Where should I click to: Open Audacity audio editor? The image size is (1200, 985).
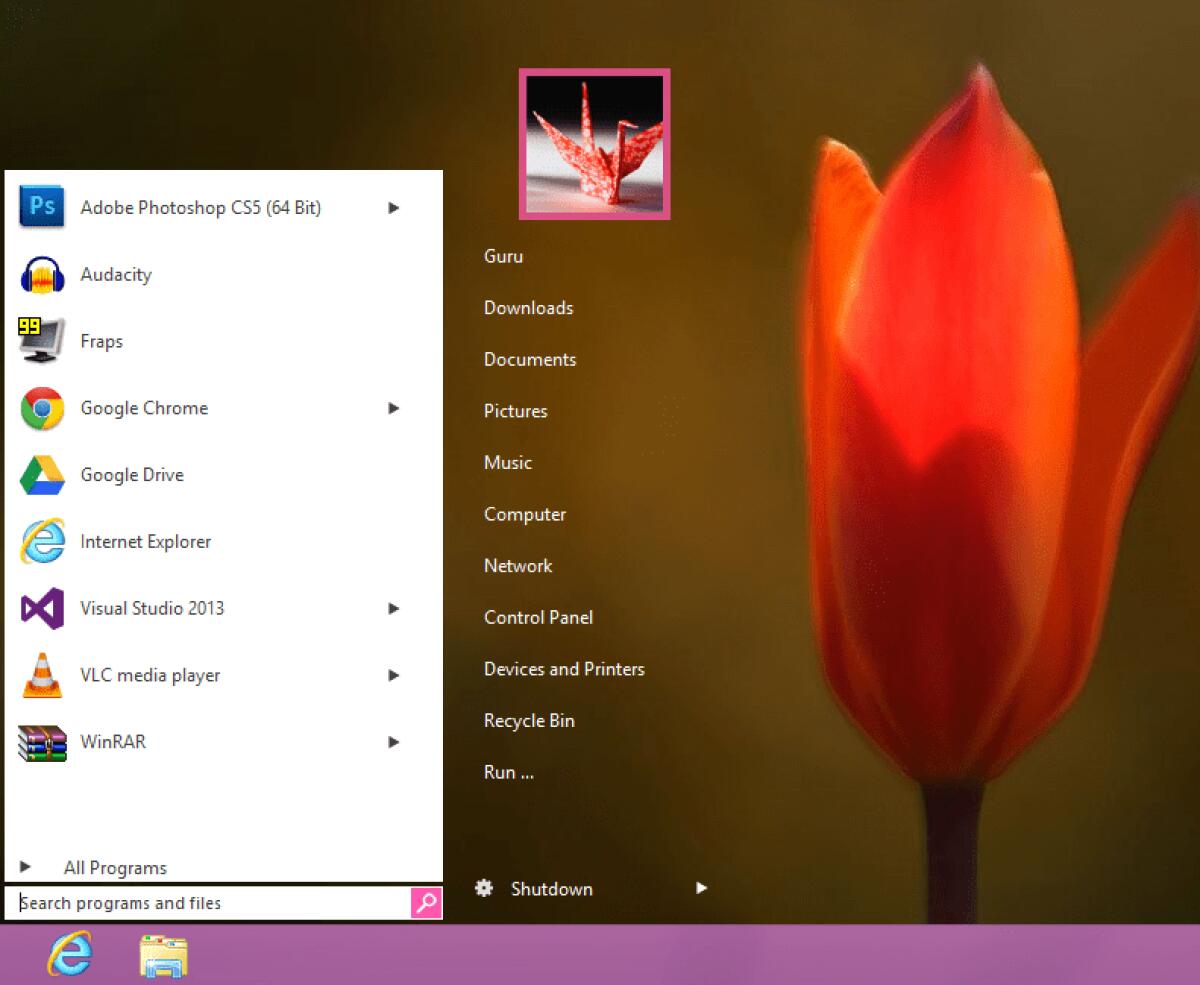pos(116,274)
